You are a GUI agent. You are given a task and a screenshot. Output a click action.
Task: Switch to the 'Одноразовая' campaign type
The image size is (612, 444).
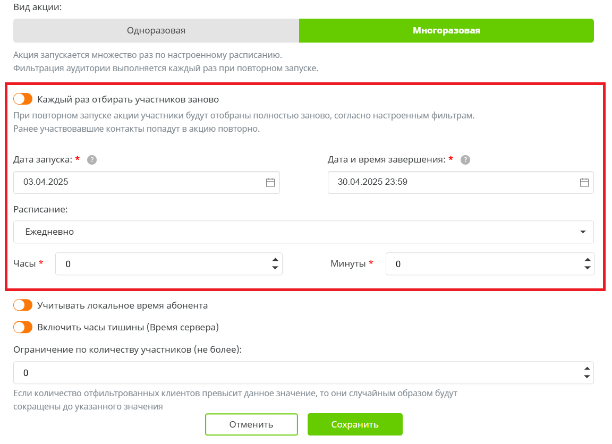click(155, 30)
